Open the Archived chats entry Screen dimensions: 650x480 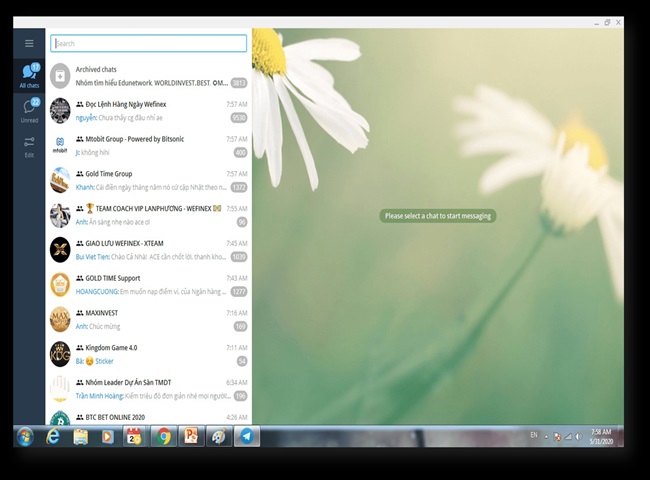[x=148, y=76]
